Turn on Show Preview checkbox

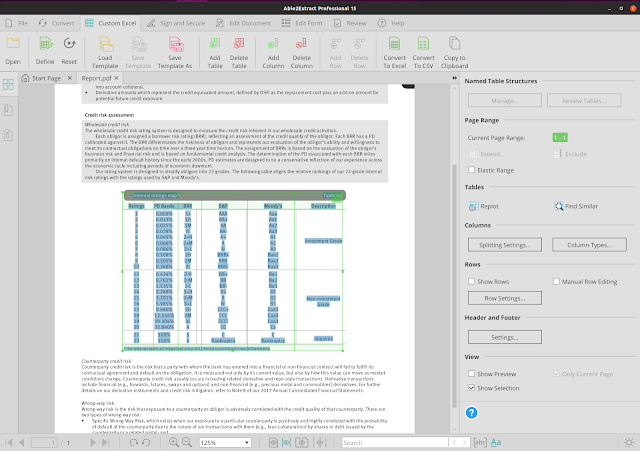coord(471,373)
